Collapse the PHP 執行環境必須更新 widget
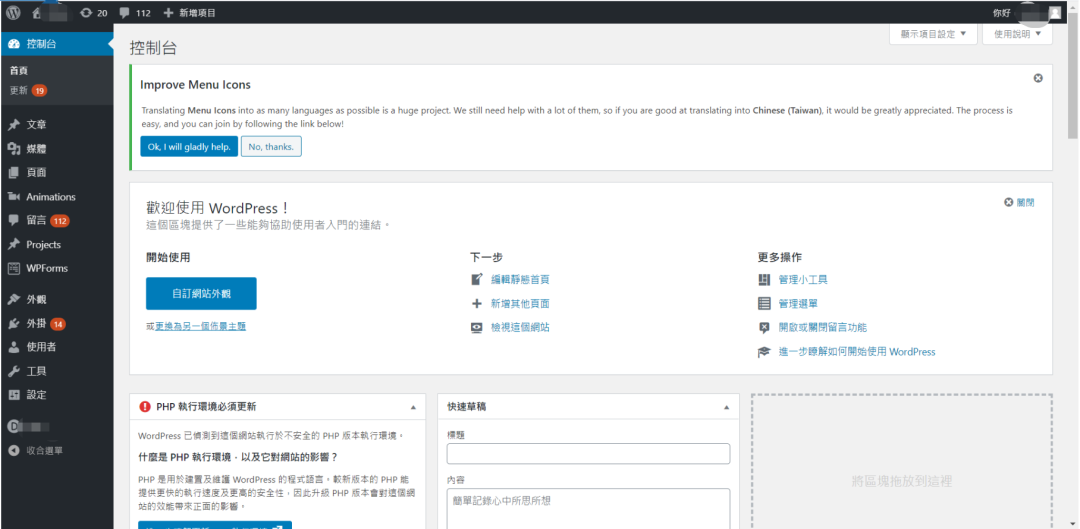 pyautogui.click(x=413, y=407)
